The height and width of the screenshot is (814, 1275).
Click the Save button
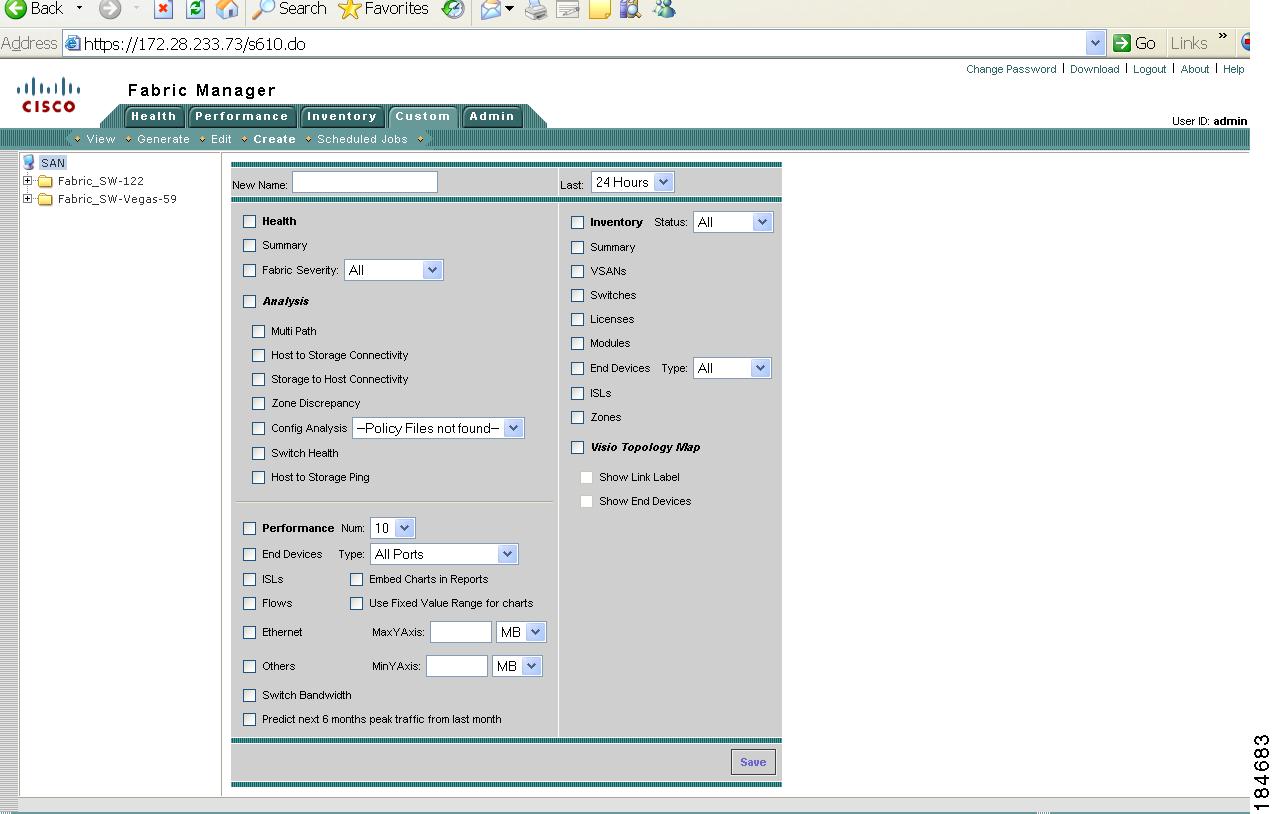(x=753, y=762)
